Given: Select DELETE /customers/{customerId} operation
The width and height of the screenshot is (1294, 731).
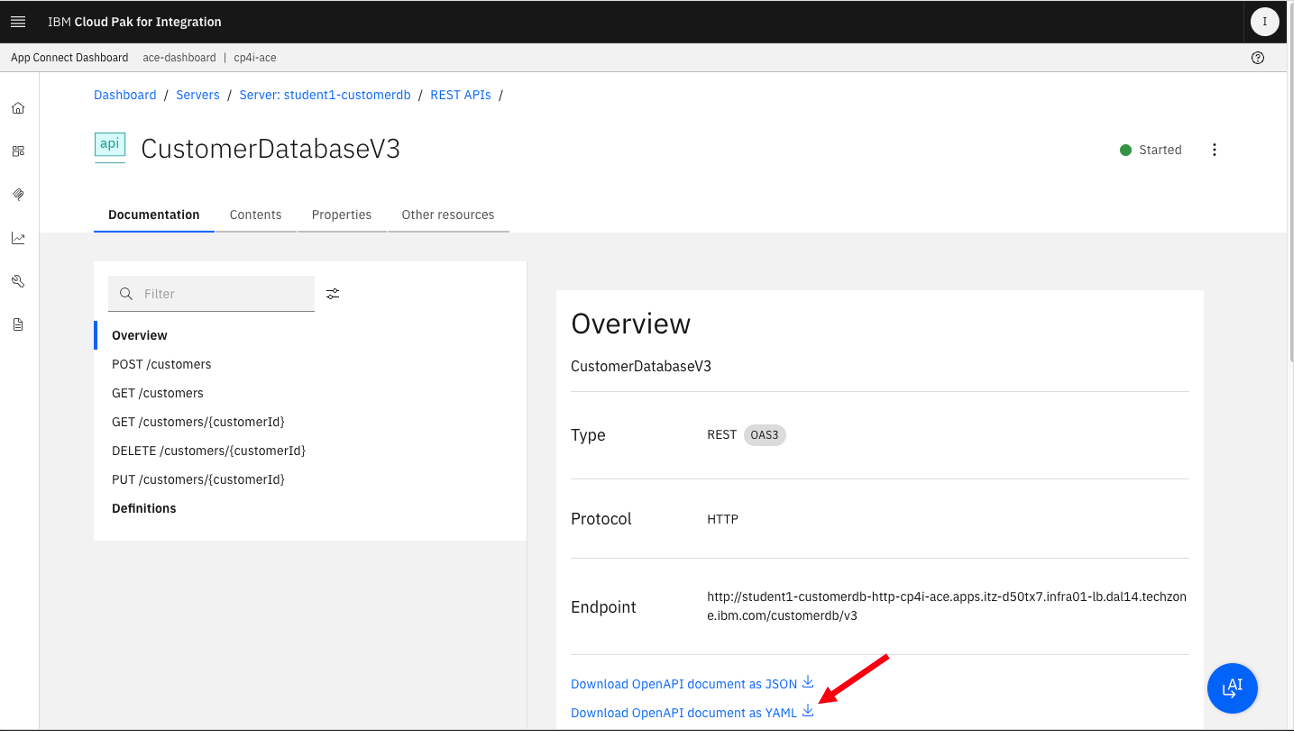Looking at the screenshot, I should tap(209, 451).
